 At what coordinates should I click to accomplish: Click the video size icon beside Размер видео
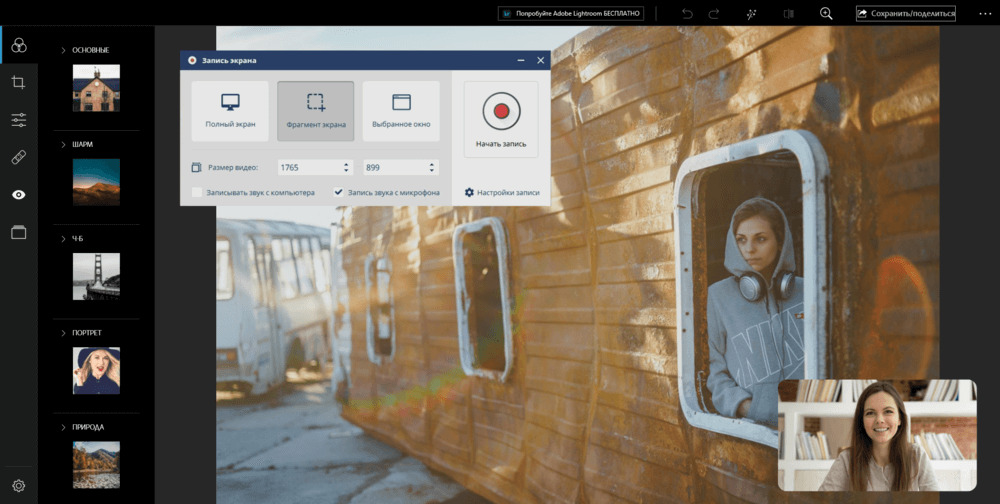(196, 168)
